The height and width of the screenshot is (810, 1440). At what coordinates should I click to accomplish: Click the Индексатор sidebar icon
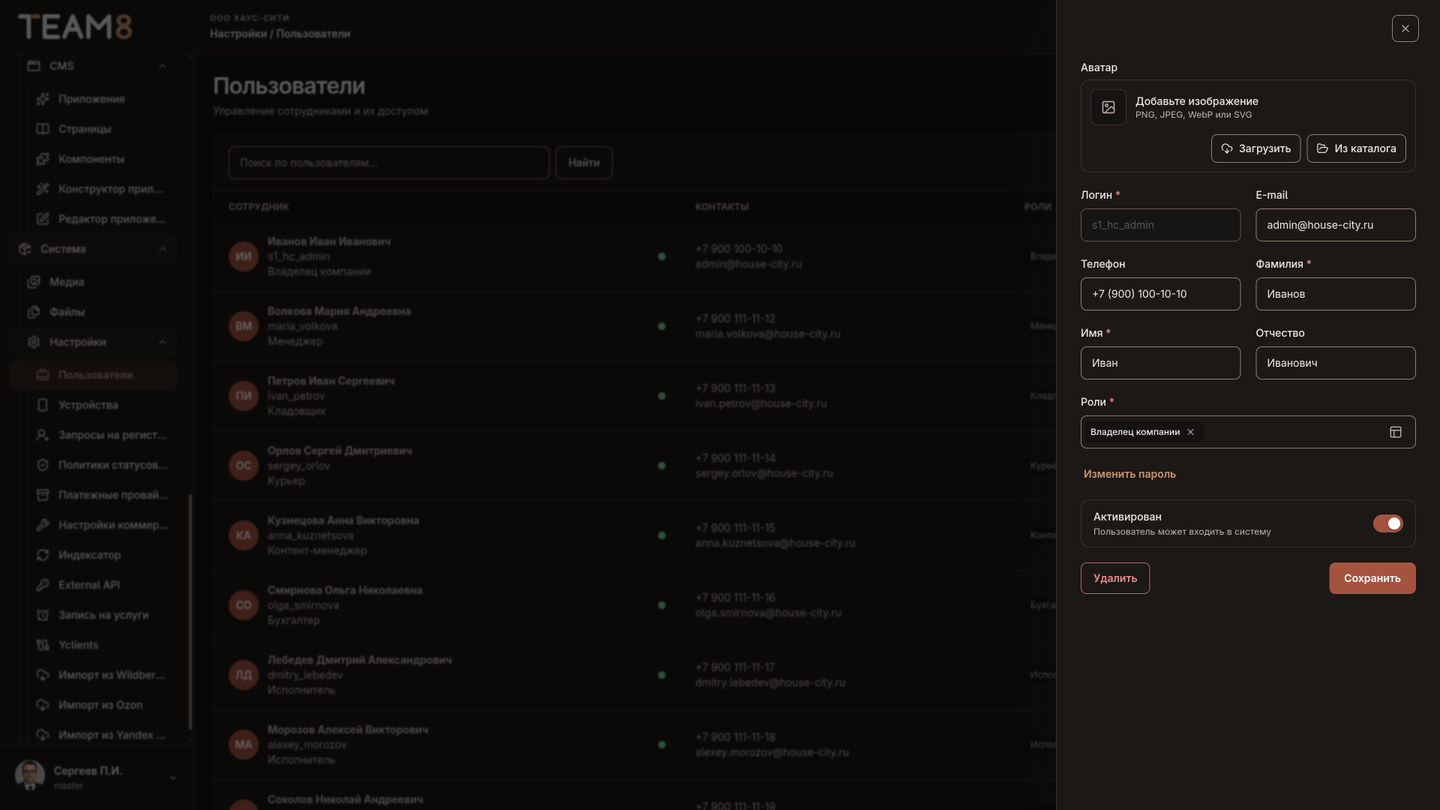[x=42, y=555]
